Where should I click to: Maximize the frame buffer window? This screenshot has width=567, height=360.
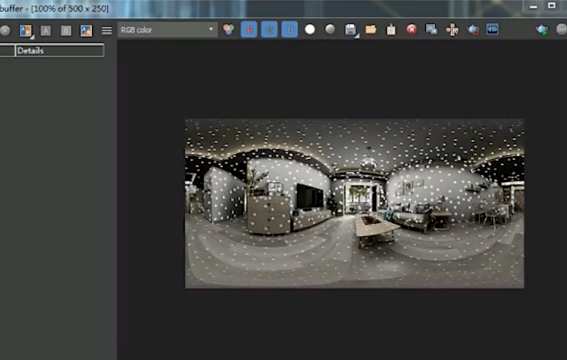tap(551, 6)
